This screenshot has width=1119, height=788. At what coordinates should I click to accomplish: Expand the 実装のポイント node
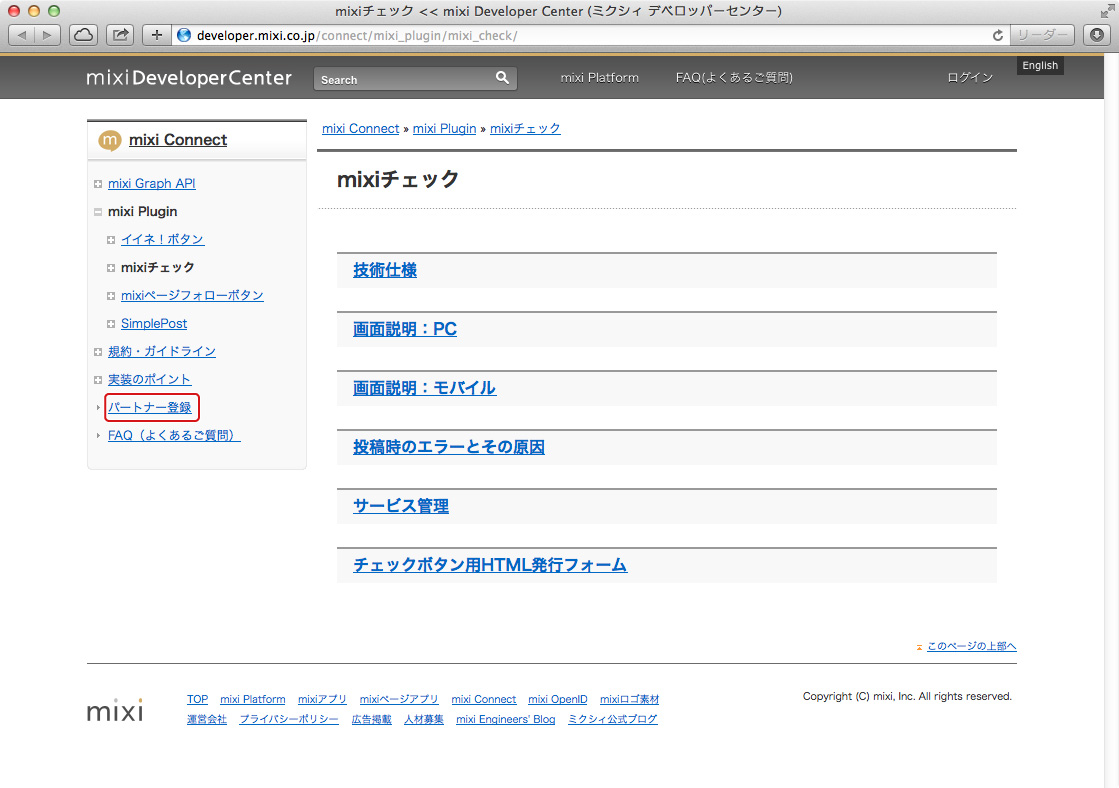(98, 380)
